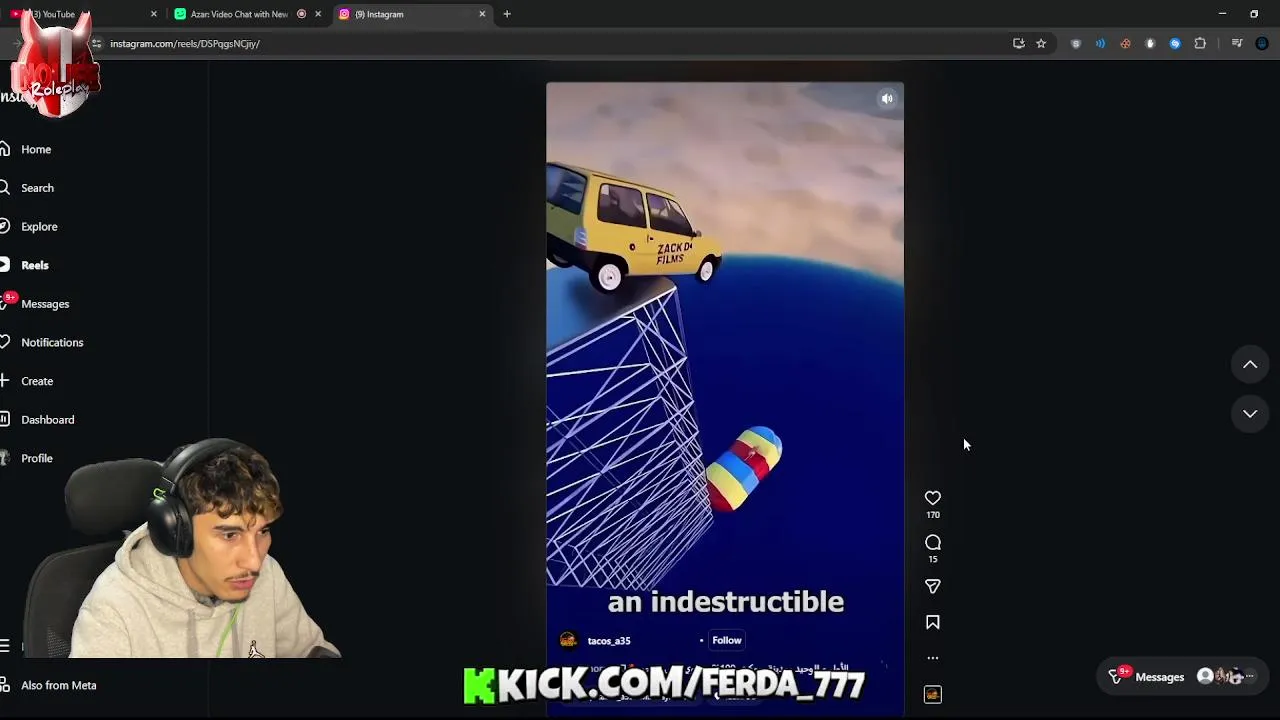Image resolution: width=1280 pixels, height=720 pixels.
Task: Click tacos_a35 avatar
Action: 568,640
